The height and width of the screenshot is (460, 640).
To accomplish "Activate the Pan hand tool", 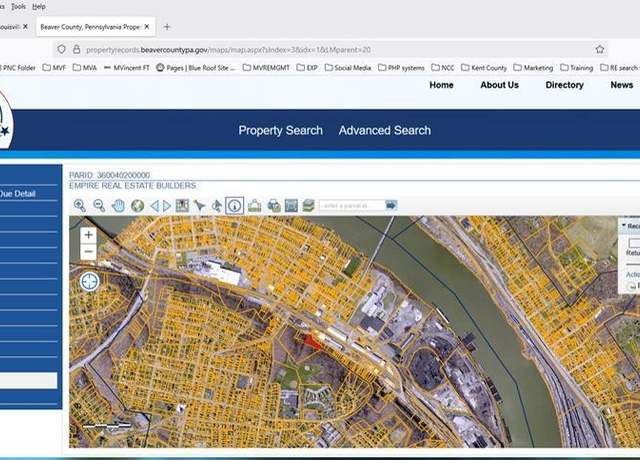I will point(118,206).
